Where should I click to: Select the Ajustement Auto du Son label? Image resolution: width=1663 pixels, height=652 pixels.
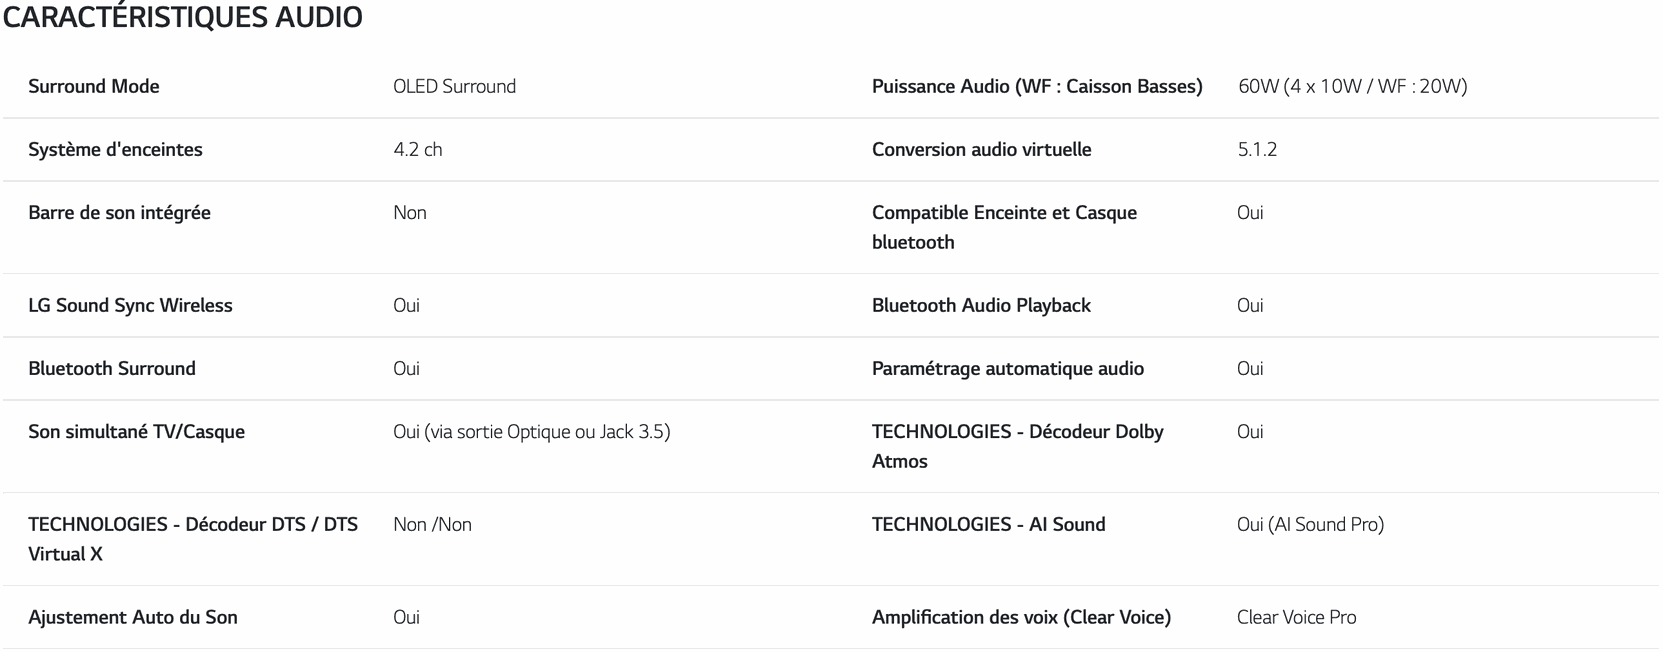133,618
